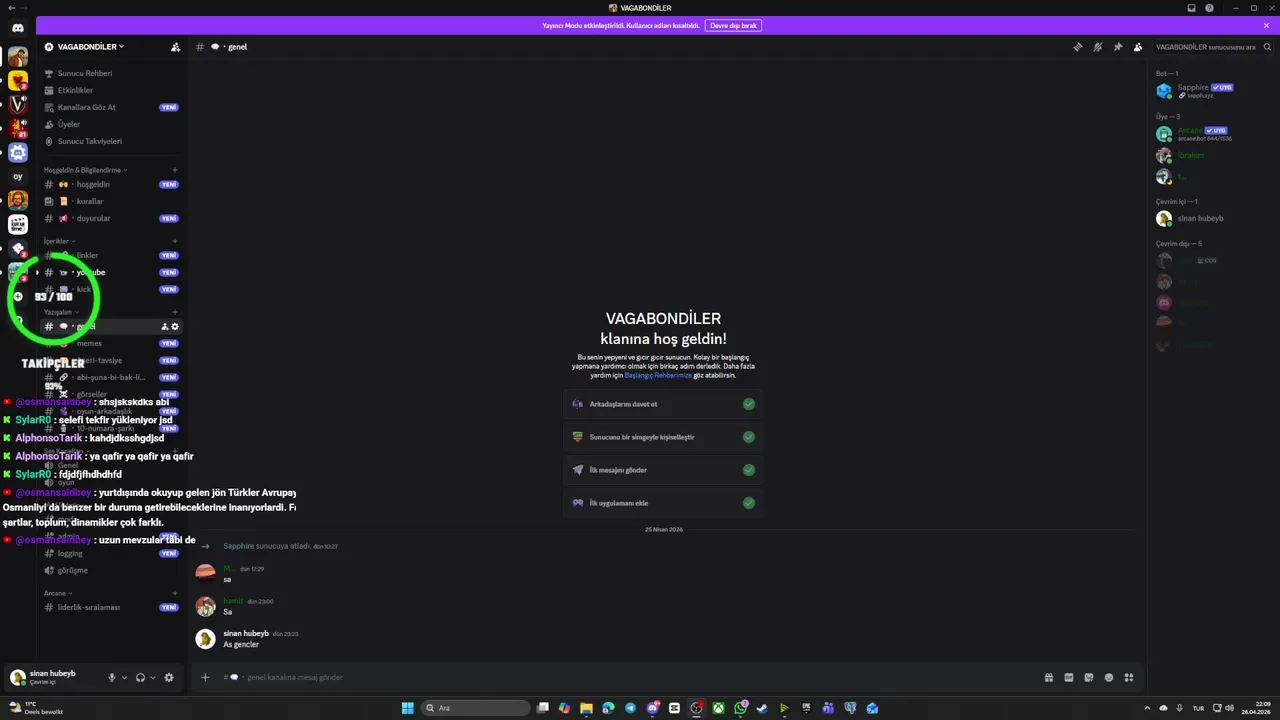Image resolution: width=1280 pixels, height=720 pixels.
Task: Open notification settings bell in channel header
Action: [x=1097, y=47]
